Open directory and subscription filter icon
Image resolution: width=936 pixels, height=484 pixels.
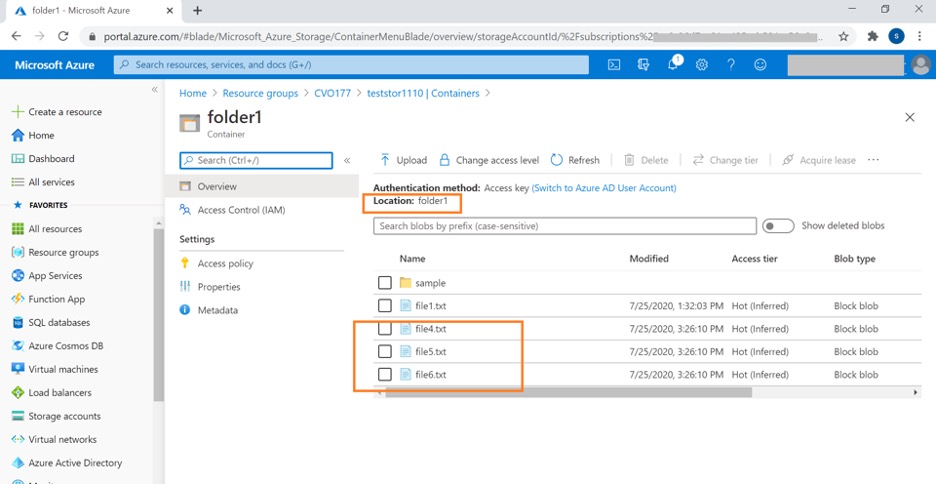coord(643,65)
